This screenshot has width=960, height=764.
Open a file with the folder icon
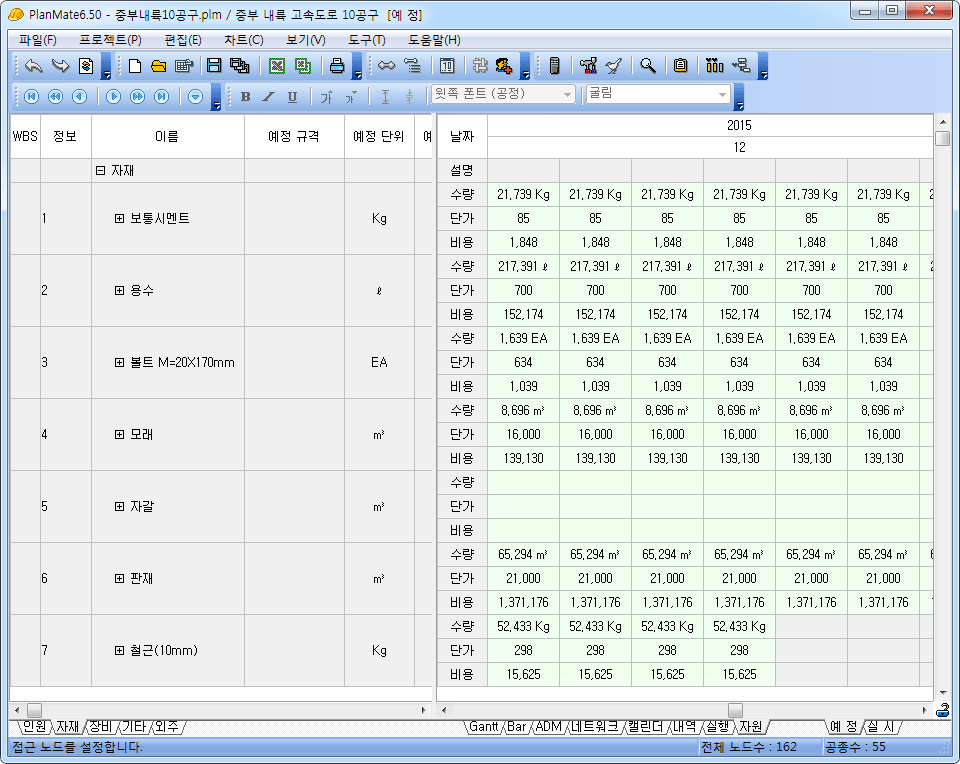158,66
